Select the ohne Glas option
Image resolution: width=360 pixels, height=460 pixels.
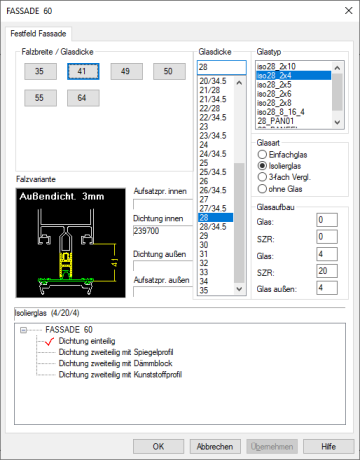(262, 189)
